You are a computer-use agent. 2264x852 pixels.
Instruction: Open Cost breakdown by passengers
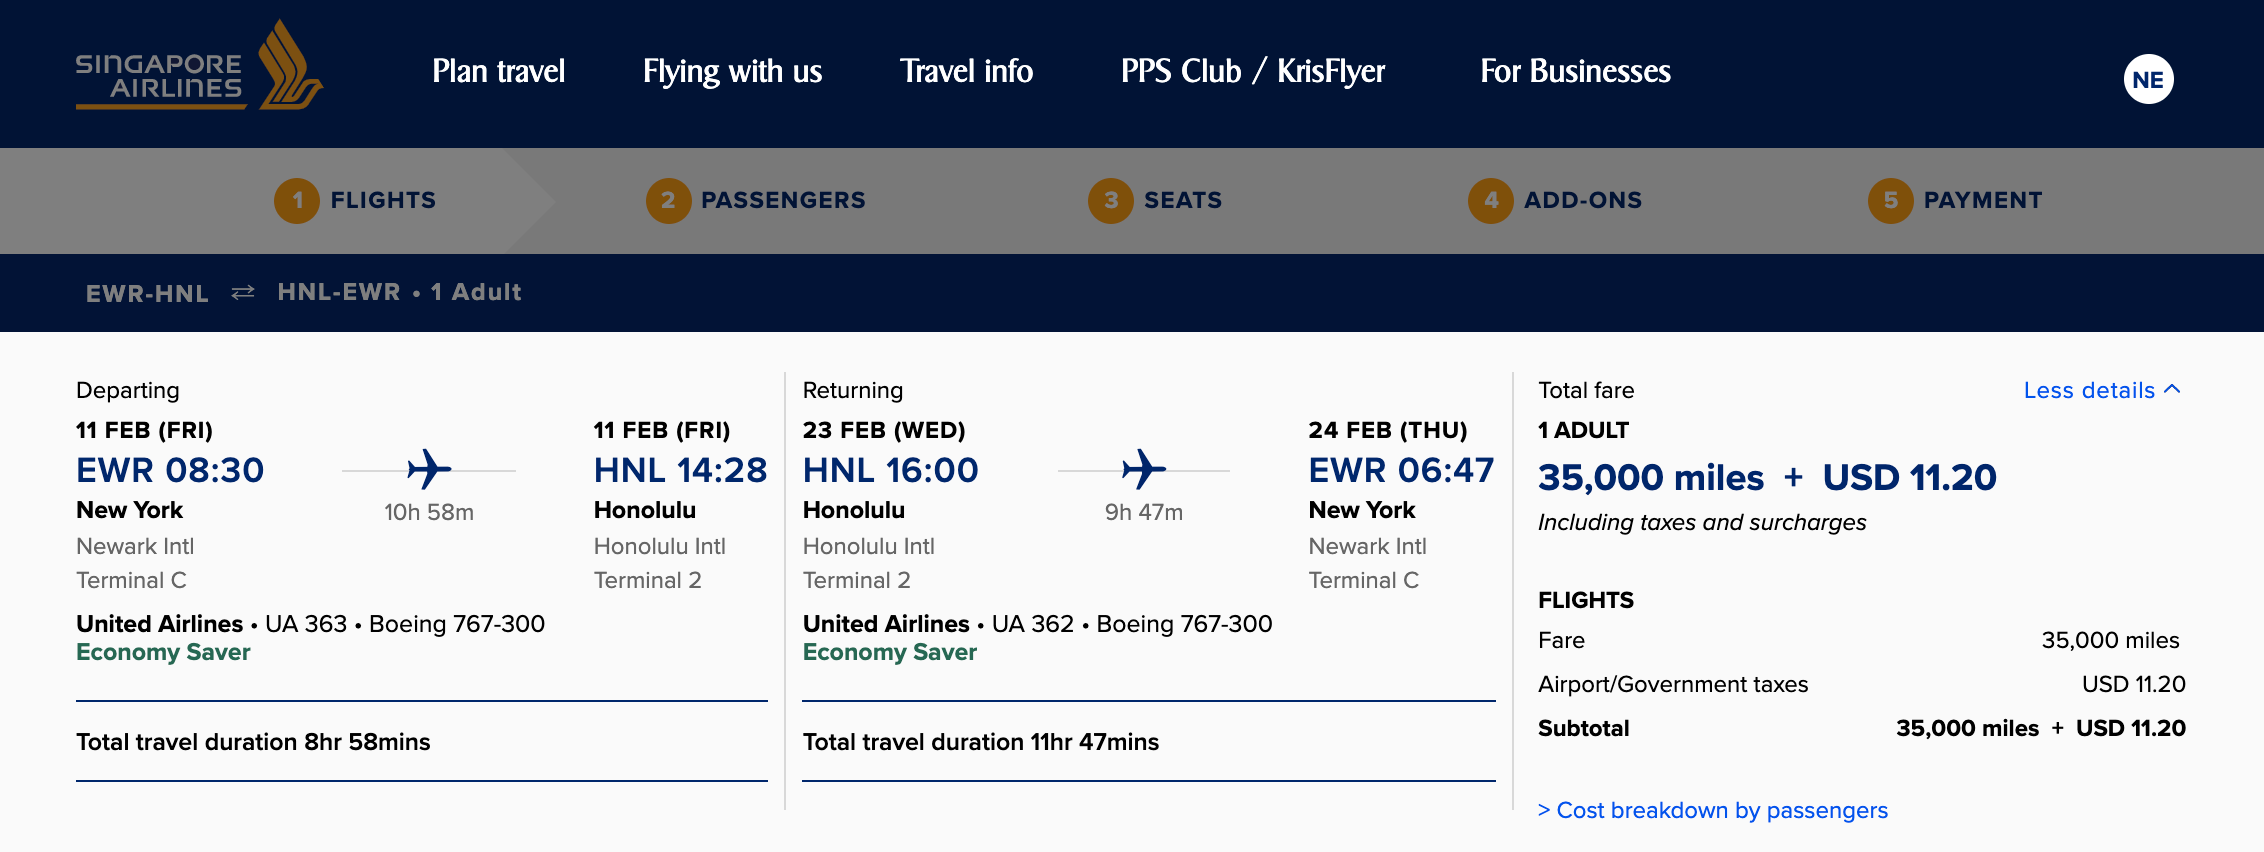[x=1714, y=810]
